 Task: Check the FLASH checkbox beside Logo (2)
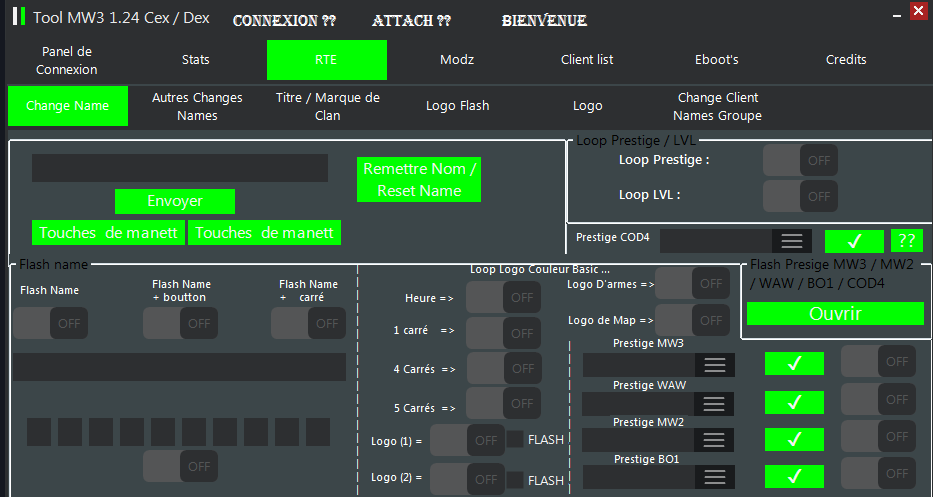pyautogui.click(x=515, y=480)
